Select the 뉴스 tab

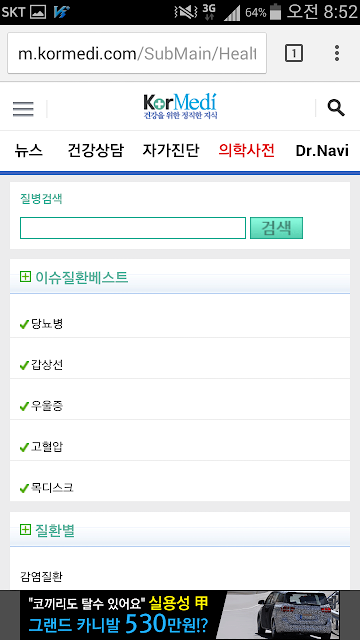click(29, 151)
